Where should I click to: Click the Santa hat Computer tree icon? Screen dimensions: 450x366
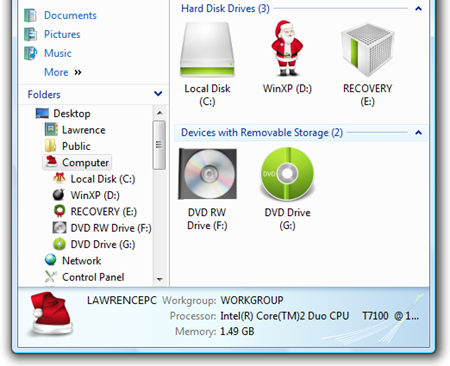pyautogui.click(x=52, y=162)
